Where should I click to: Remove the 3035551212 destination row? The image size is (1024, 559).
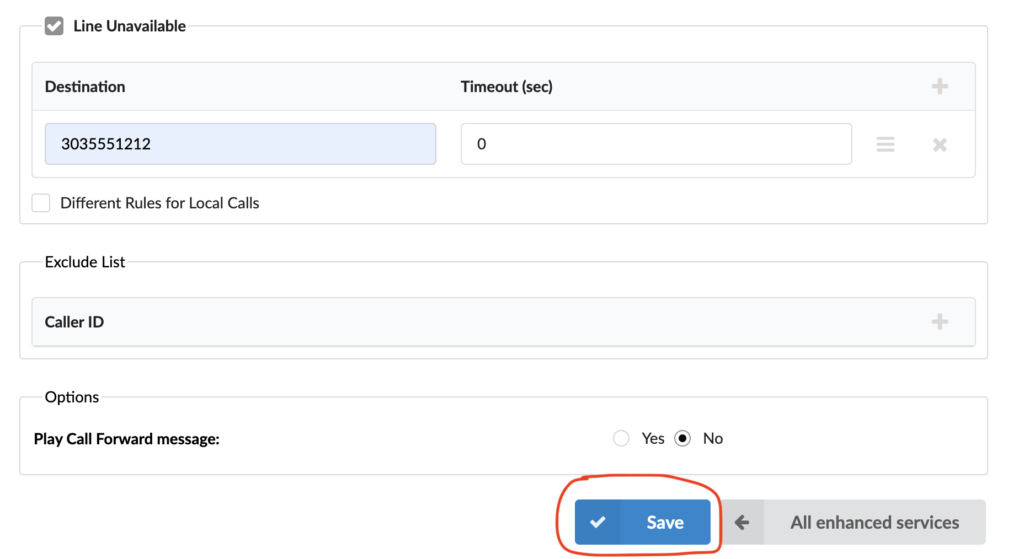pos(939,144)
